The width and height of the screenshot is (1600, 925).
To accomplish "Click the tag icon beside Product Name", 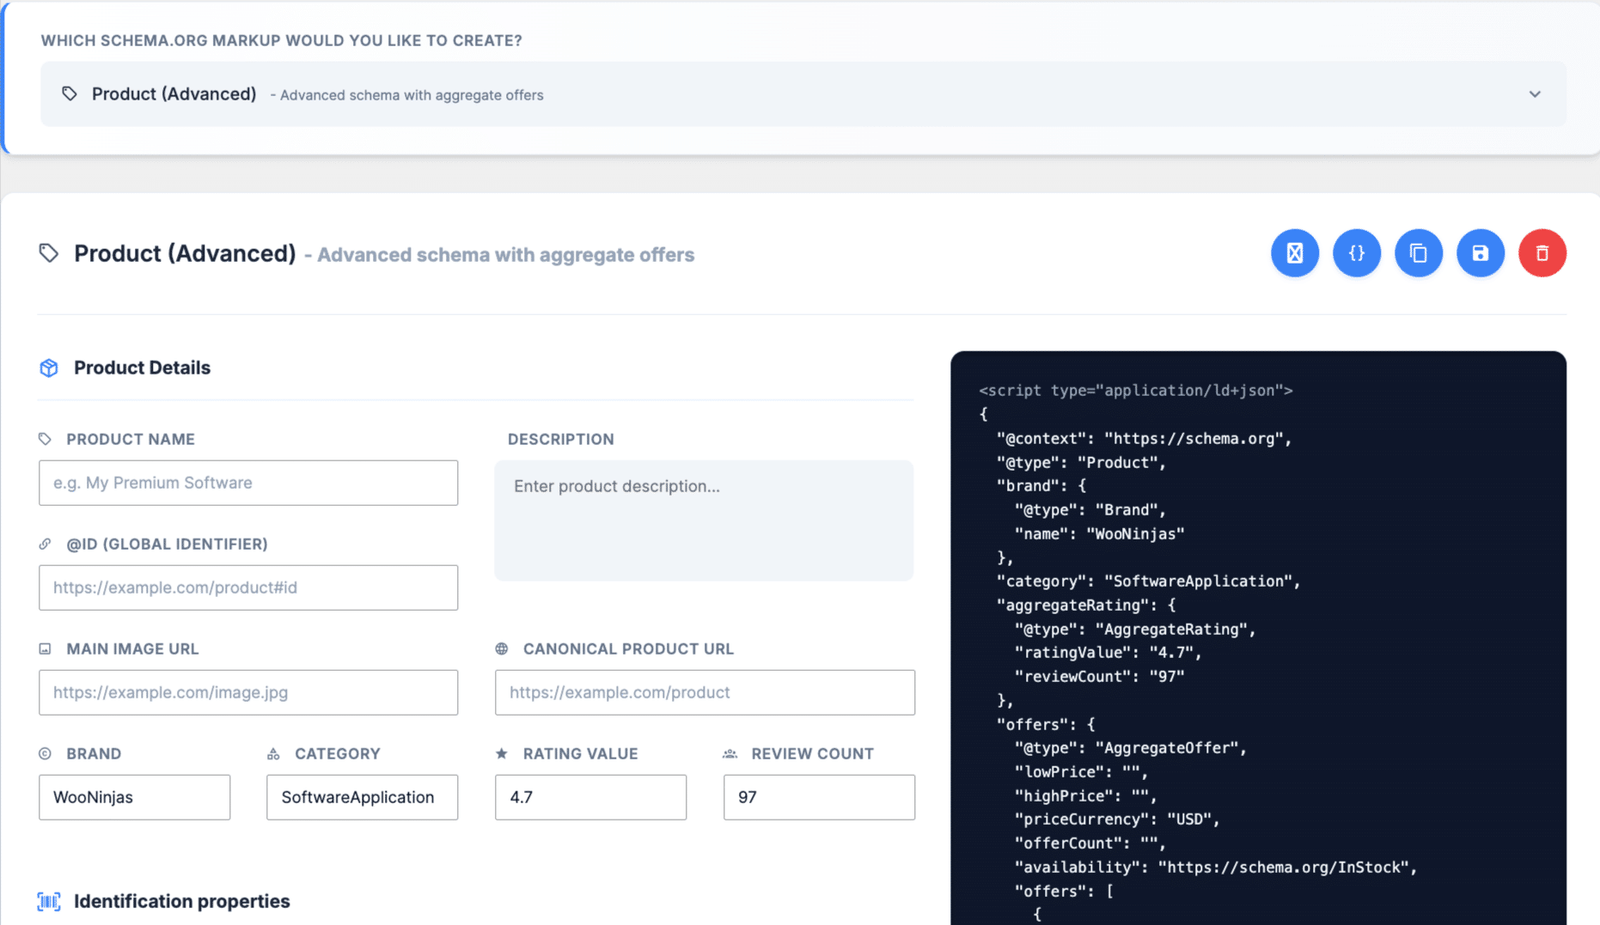I will [45, 439].
